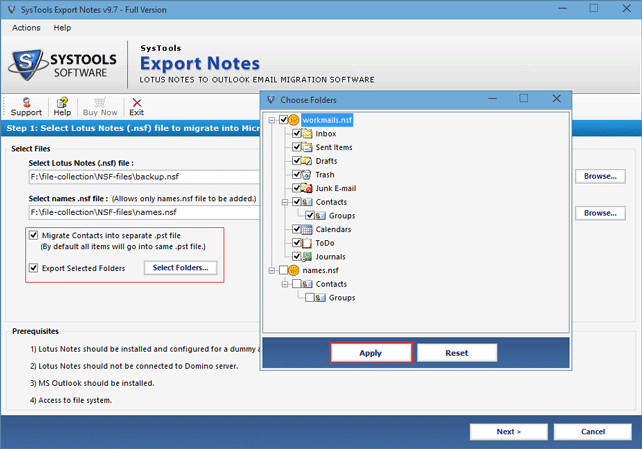Select the Journals tree label
The height and width of the screenshot is (449, 642).
click(x=330, y=257)
